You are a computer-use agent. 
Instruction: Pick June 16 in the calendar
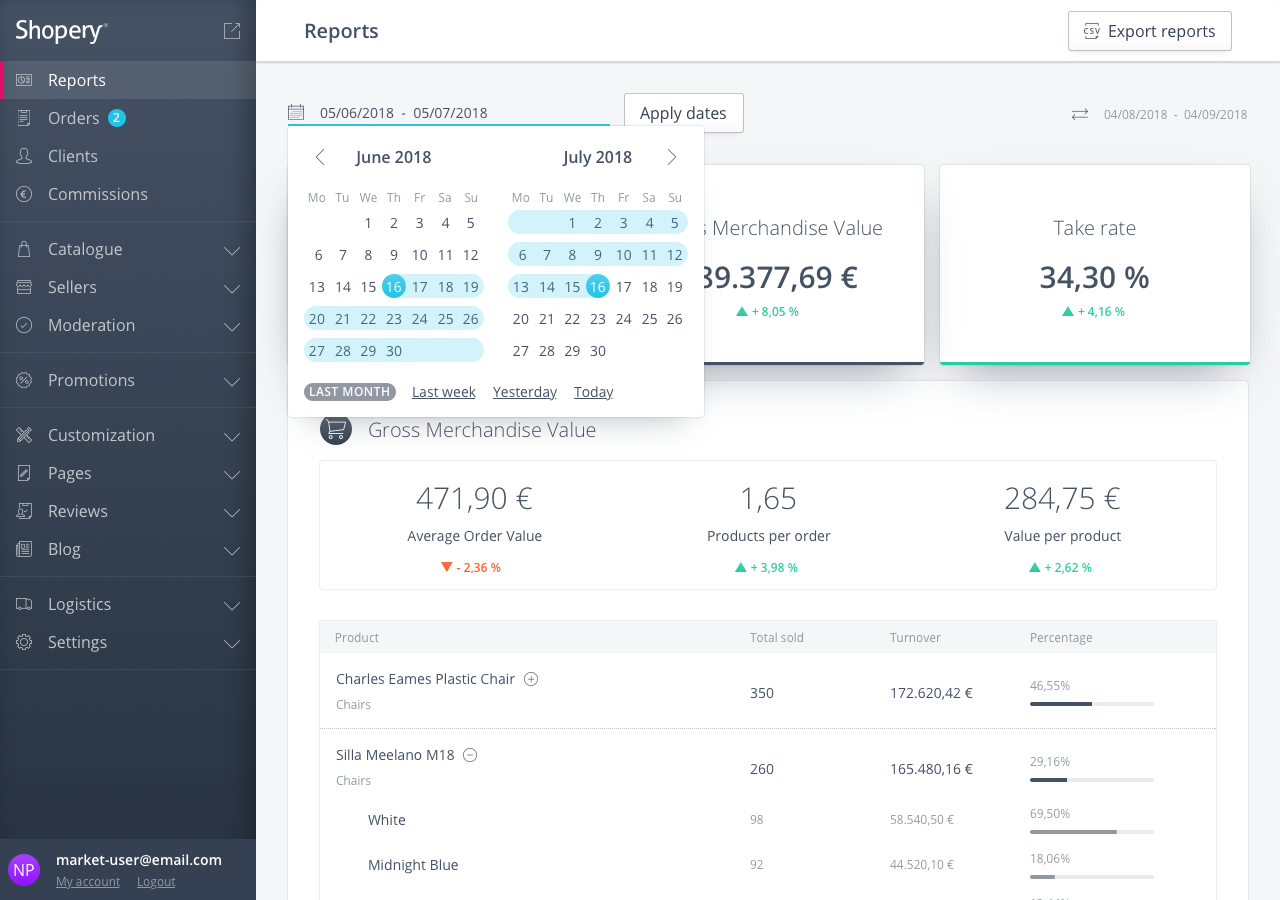click(x=394, y=287)
